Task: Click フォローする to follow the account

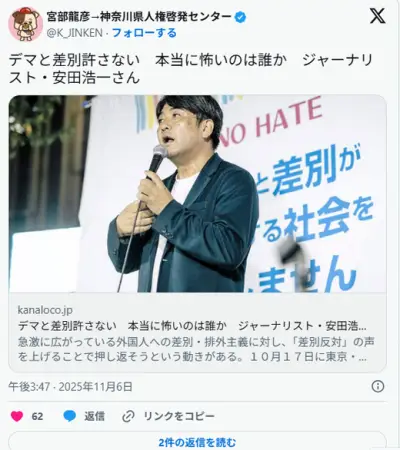Action: pos(144,33)
